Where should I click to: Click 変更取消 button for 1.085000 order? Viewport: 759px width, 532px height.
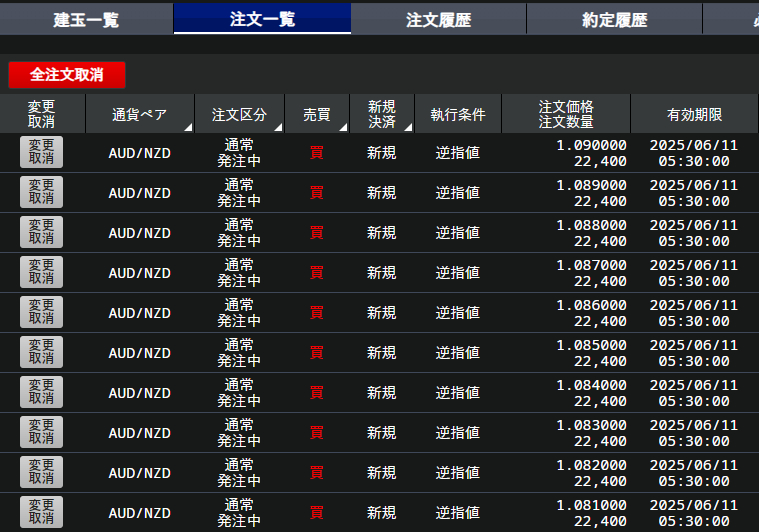41,352
